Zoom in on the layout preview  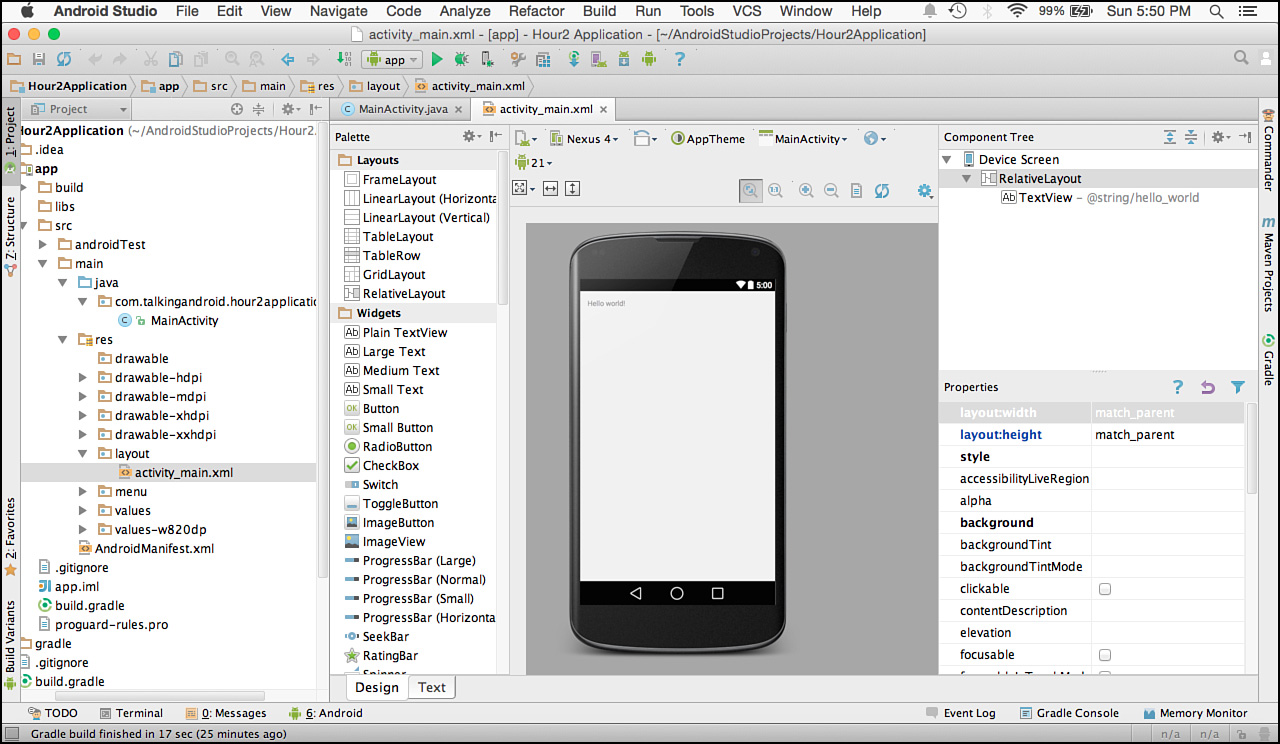[806, 190]
